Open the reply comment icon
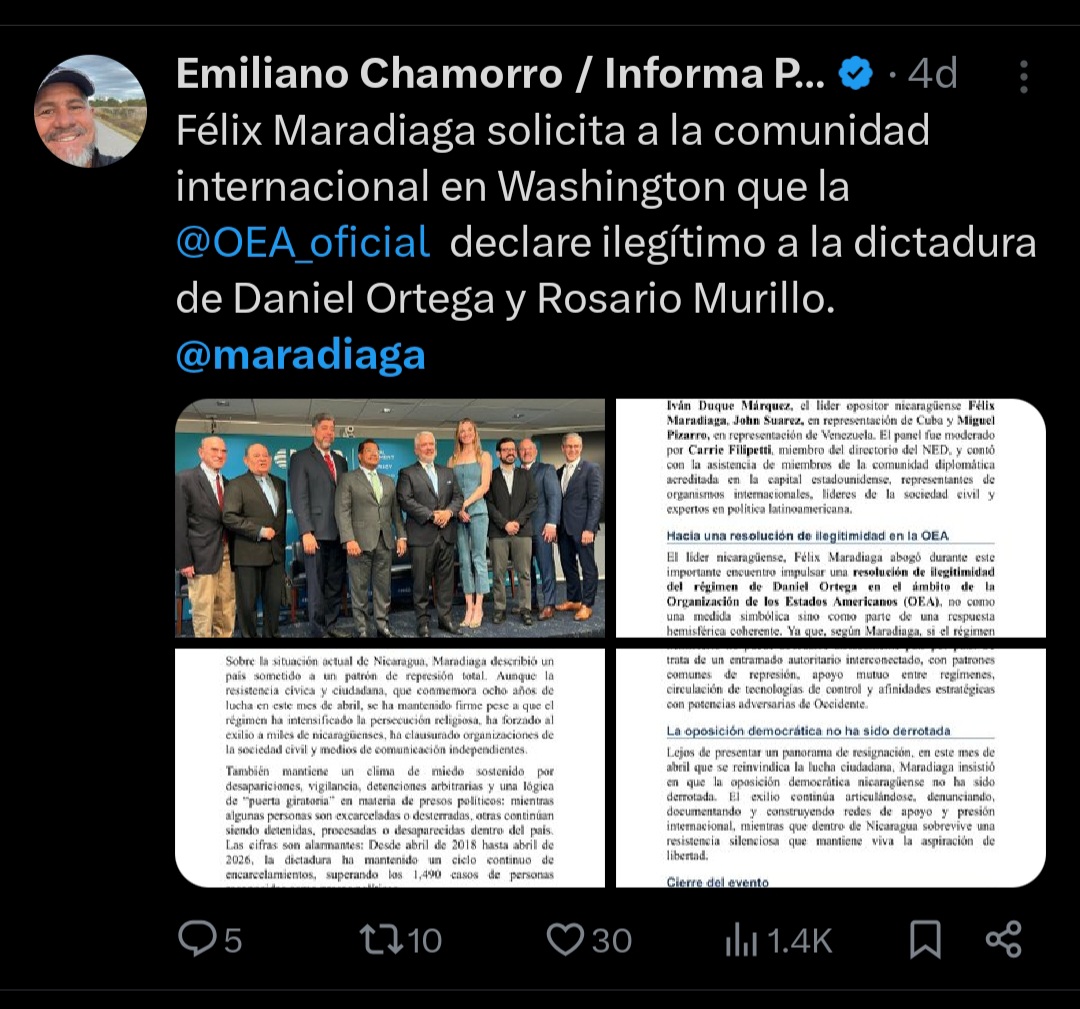The width and height of the screenshot is (1080, 1009). [x=197, y=939]
